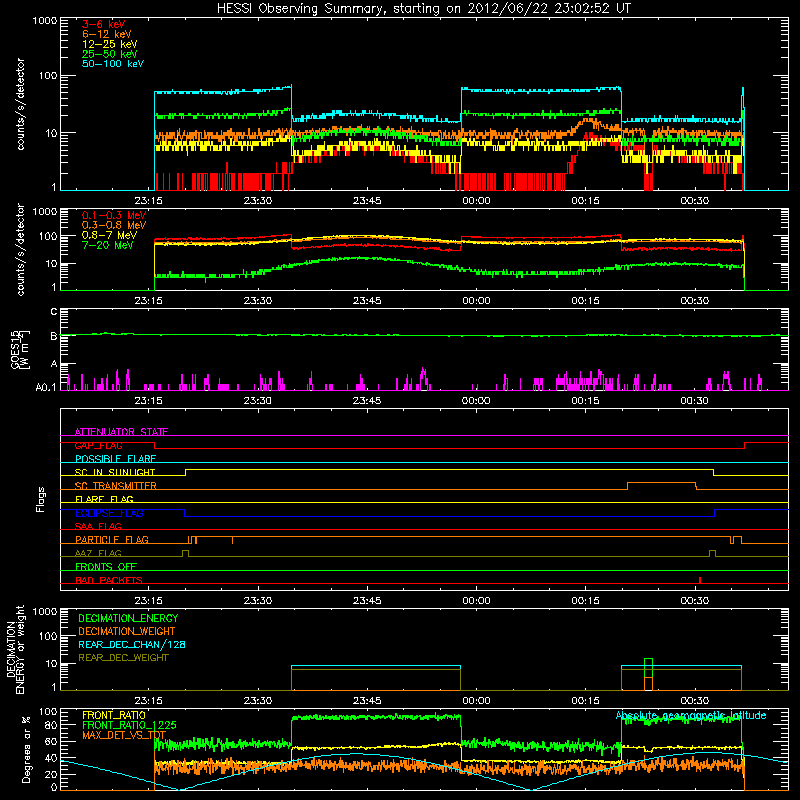Select the PARTICLE_FLAG label
800x800 pixels.
[112, 540]
